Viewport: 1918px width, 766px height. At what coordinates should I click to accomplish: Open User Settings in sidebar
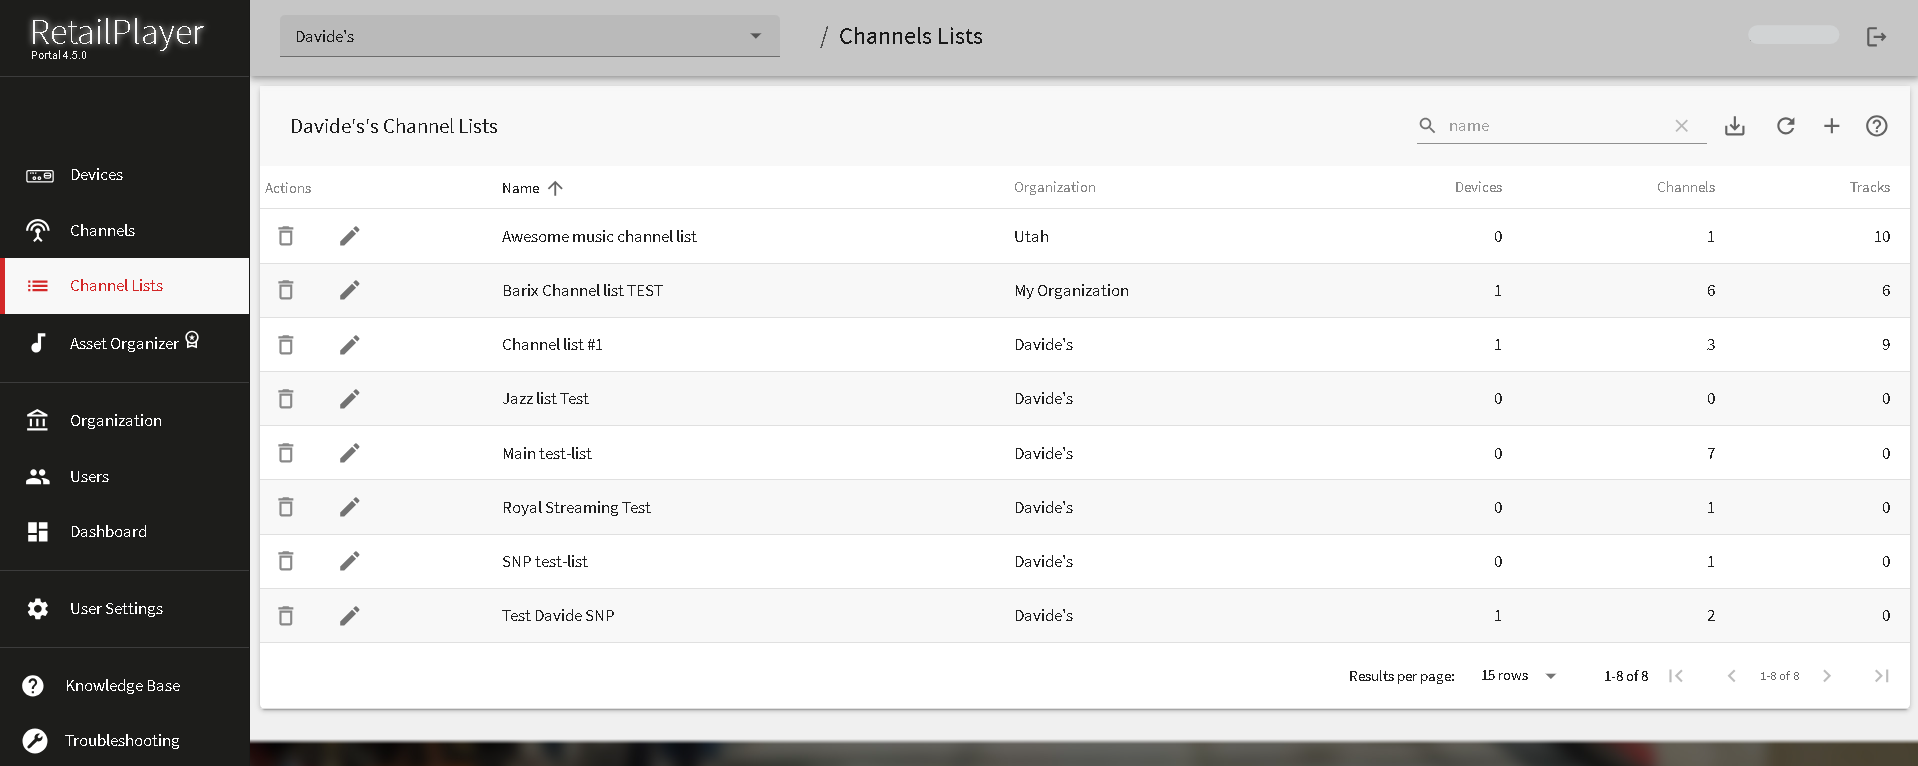coord(116,609)
